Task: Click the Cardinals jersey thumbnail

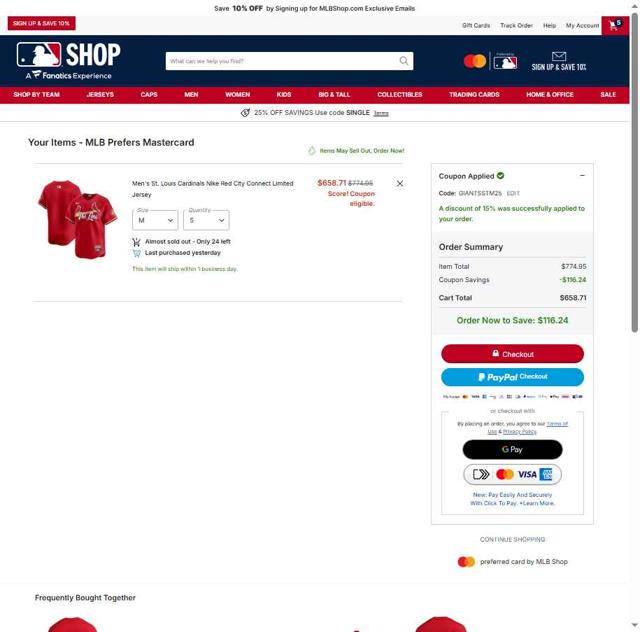Action: coord(78,219)
